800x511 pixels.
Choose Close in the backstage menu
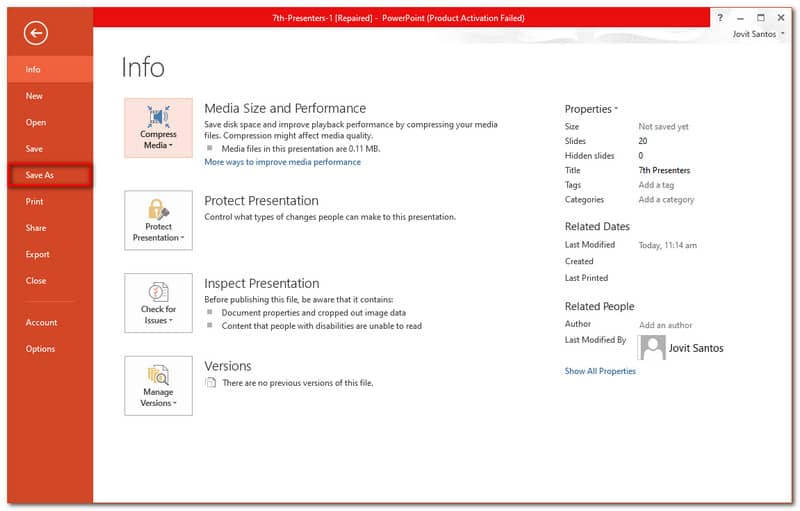(50, 281)
